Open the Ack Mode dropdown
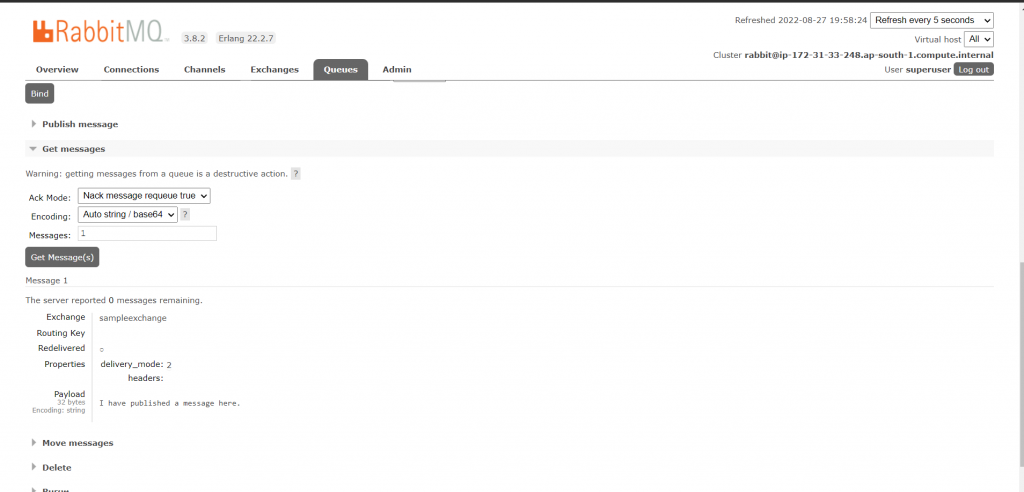Screen dimensions: 1024x492 [144, 195]
